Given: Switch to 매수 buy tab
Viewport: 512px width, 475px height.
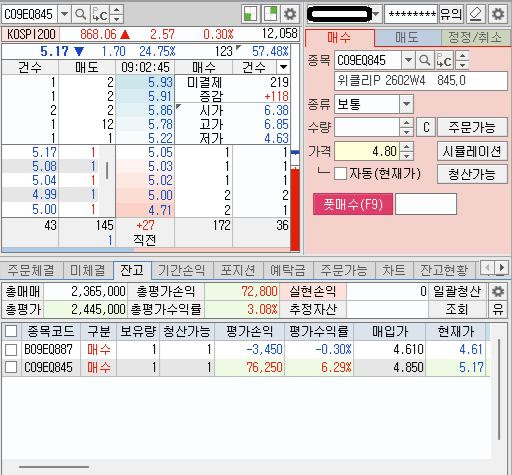Looking at the screenshot, I should pos(339,38).
